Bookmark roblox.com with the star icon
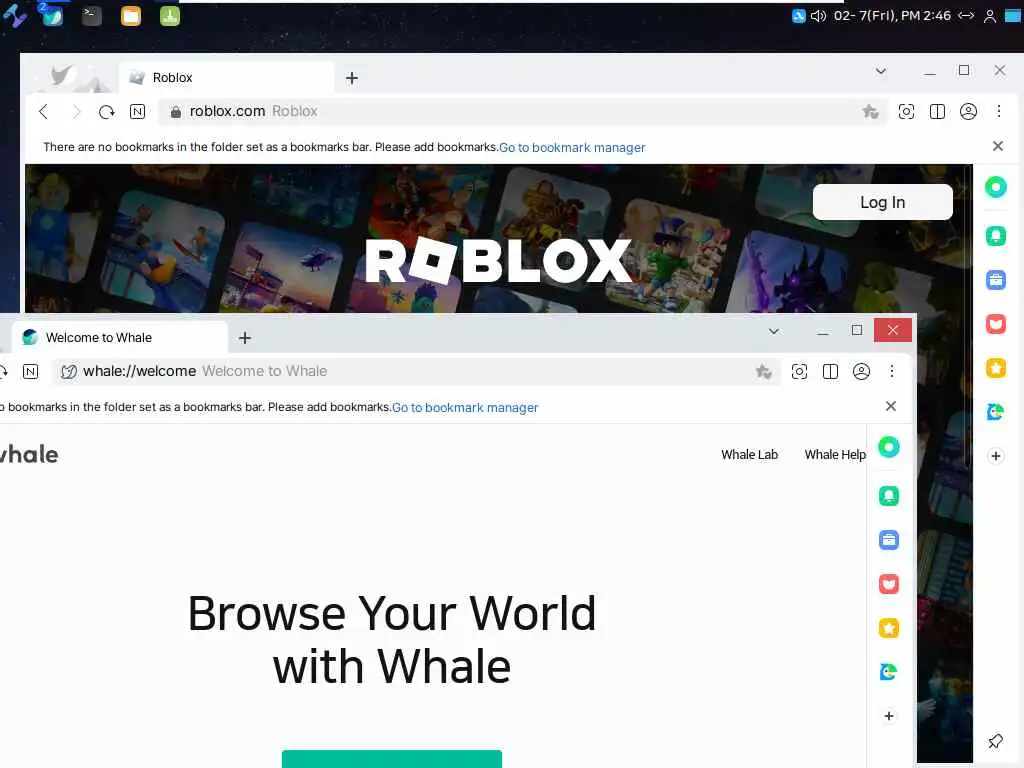1024x768 pixels. pyautogui.click(x=870, y=112)
